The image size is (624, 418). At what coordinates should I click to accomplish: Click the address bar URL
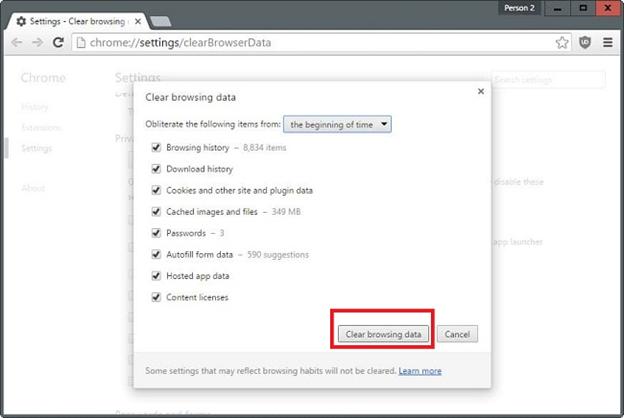pyautogui.click(x=180, y=43)
